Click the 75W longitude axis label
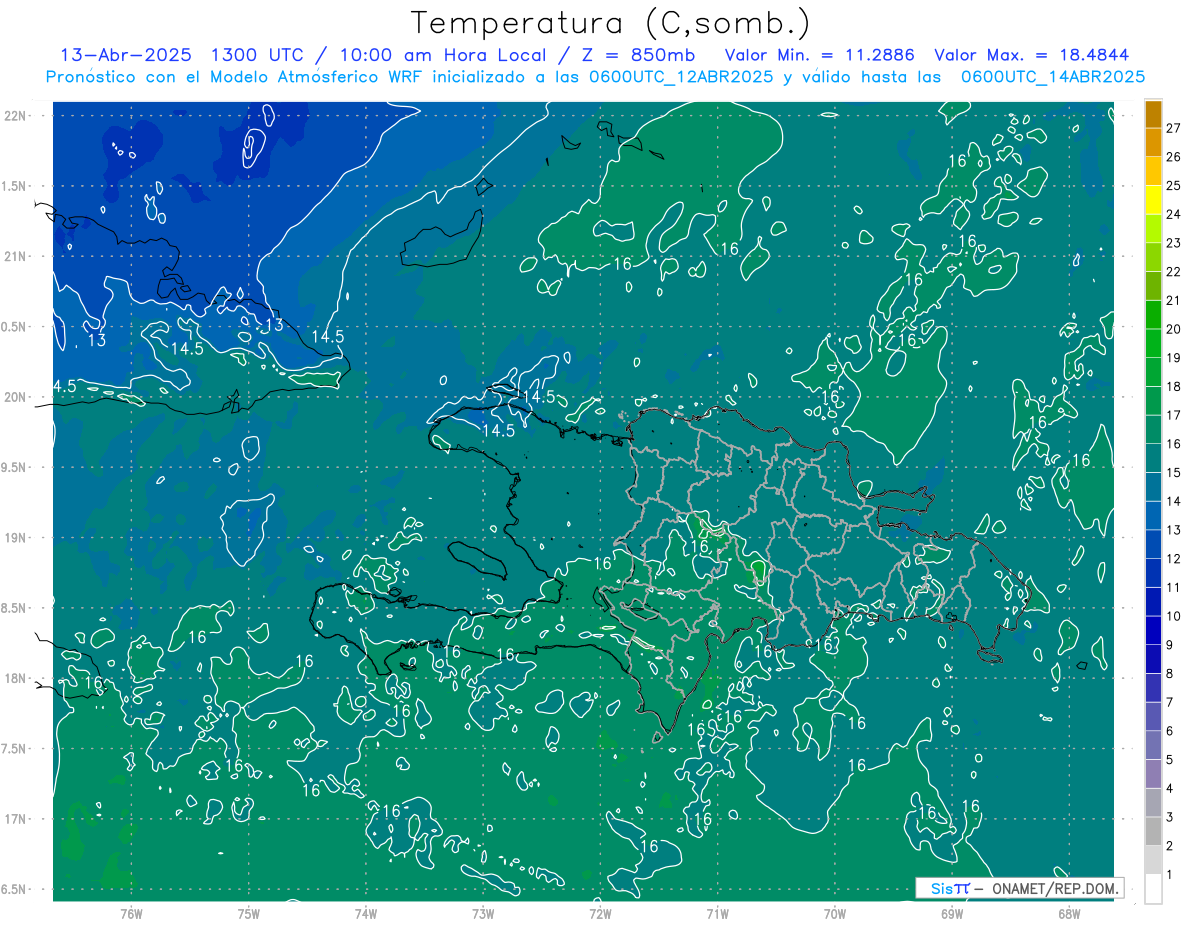This screenshot has width=1200, height=927. 249,914
